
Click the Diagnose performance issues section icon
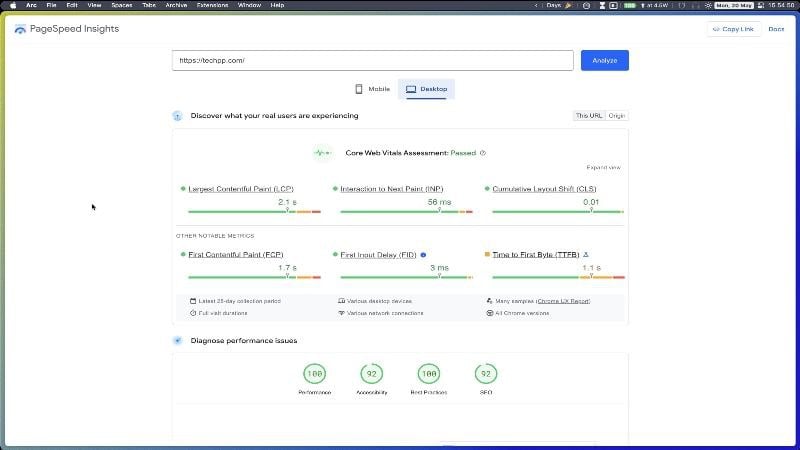(177, 340)
